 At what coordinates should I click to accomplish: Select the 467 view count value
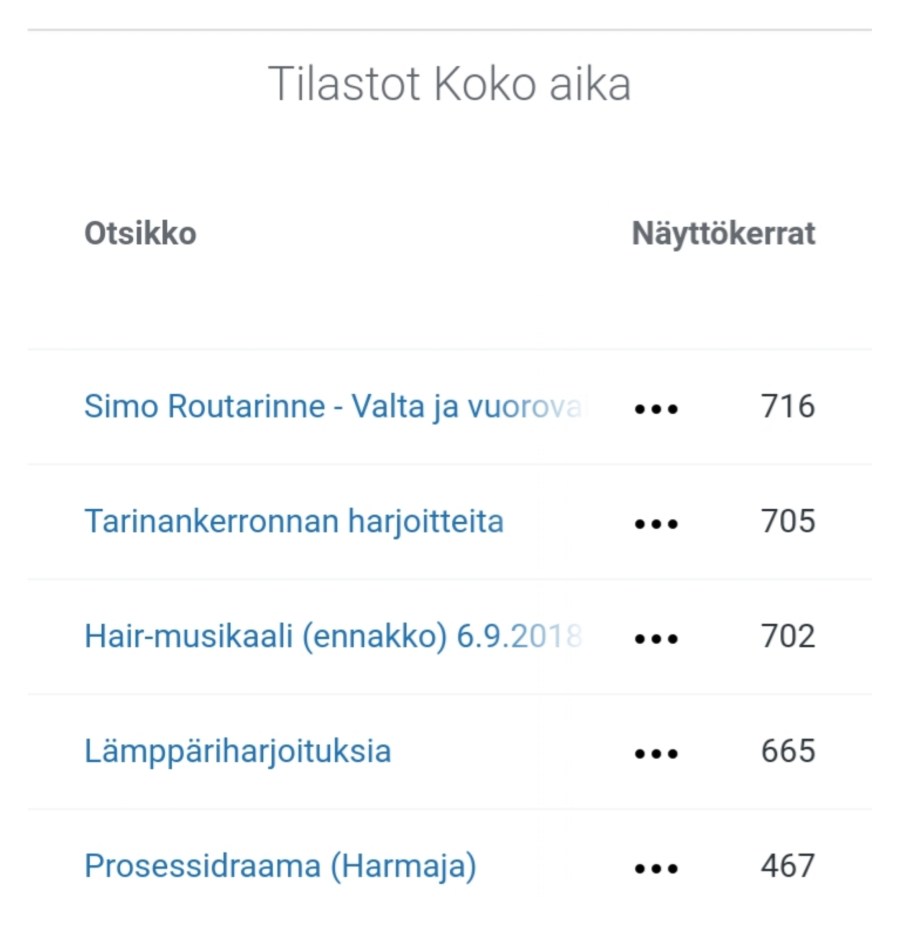pos(788,866)
